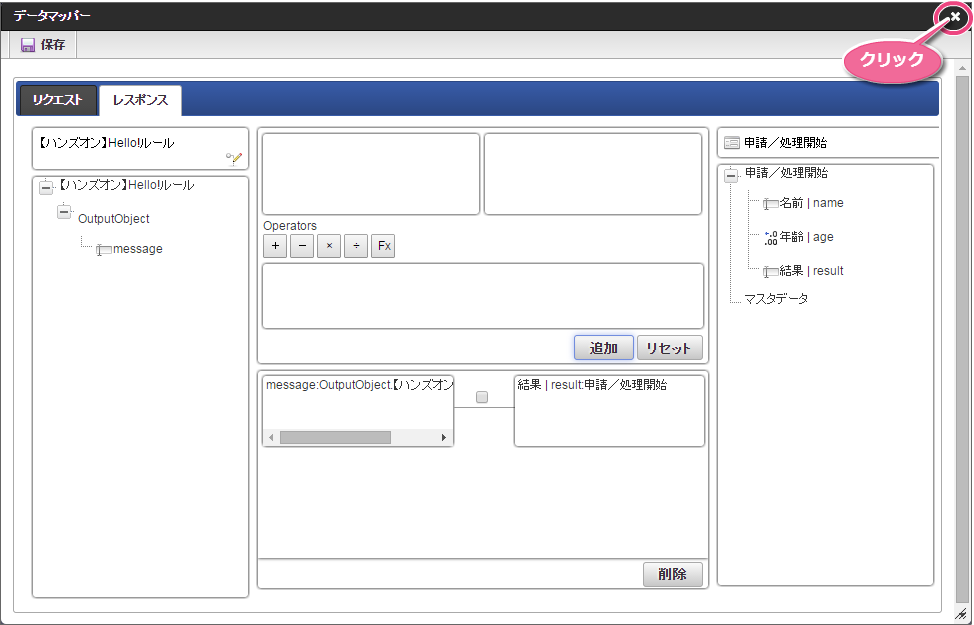Close the データマッパー dialog

pos(954,17)
